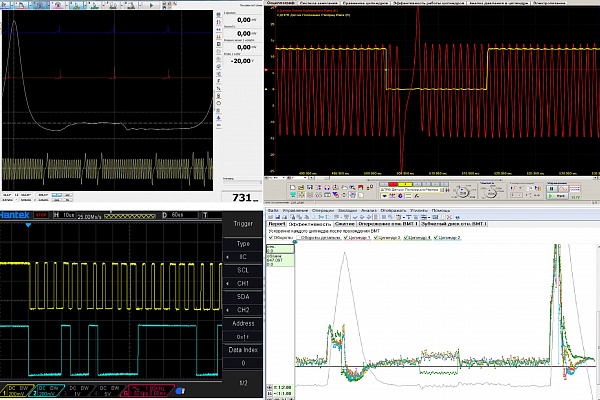Open the Отображать menu
Image resolution: width=600 pixels, height=400 pixels.
click(x=393, y=211)
